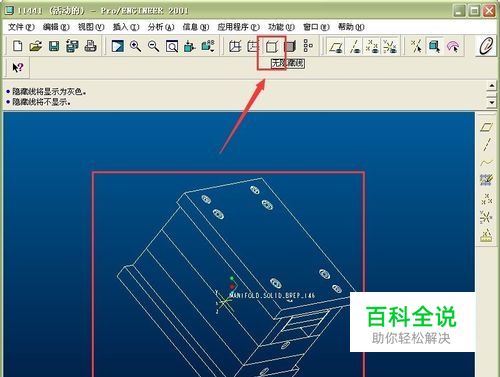Create a datum axis from right toolbar
Screen dimensions: 500x377
pyautogui.click(x=487, y=145)
